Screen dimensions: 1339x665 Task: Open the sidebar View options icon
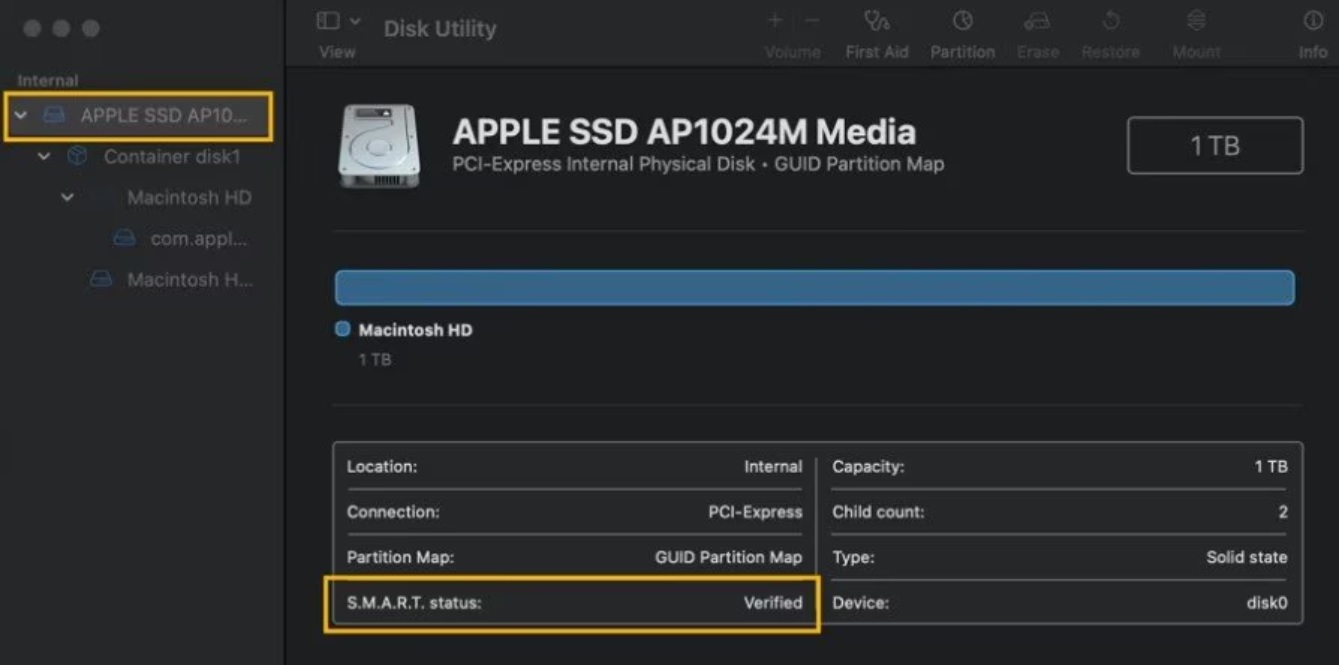(328, 21)
